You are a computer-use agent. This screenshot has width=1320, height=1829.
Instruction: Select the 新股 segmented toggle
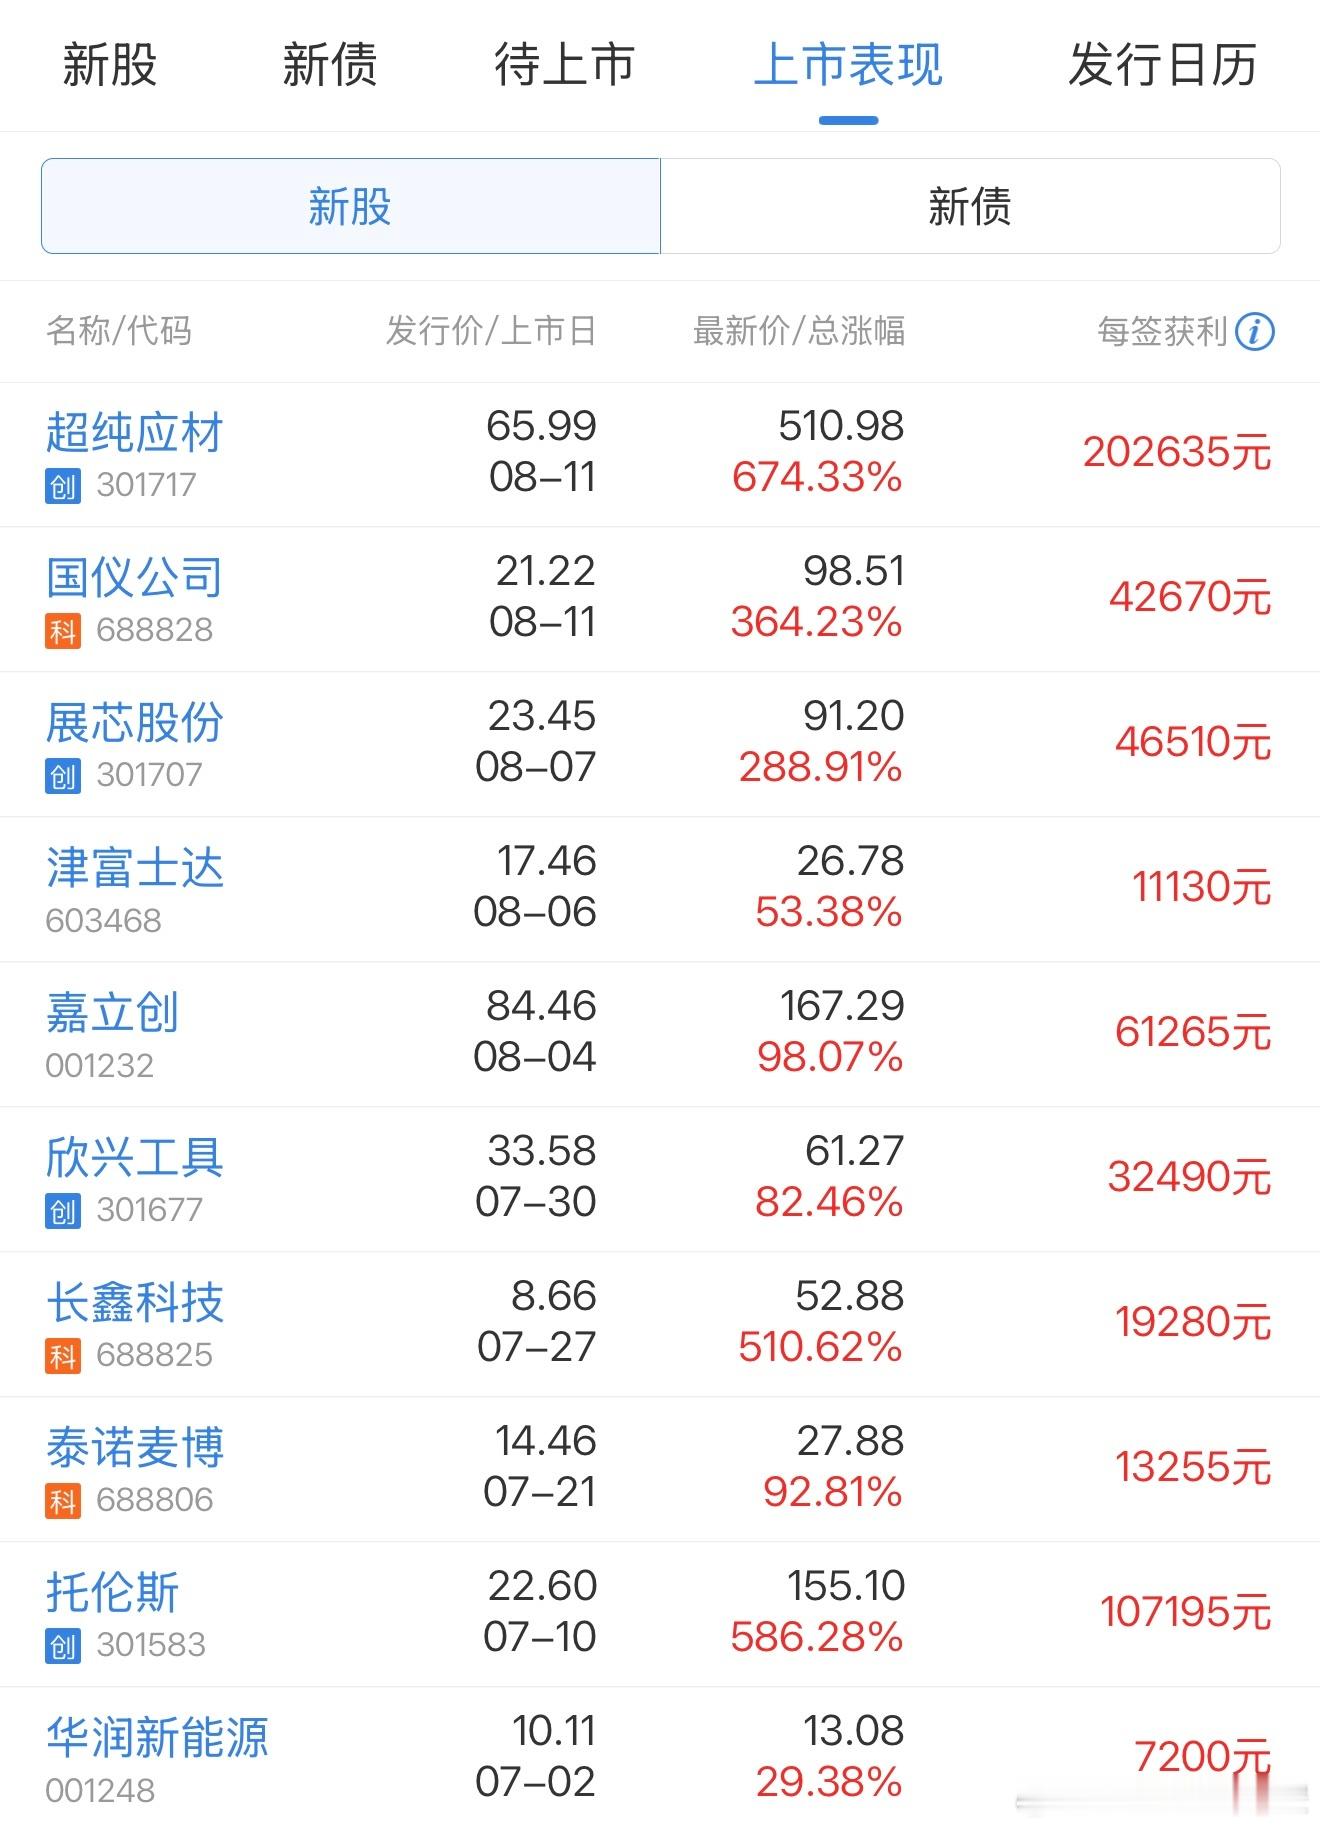click(351, 206)
